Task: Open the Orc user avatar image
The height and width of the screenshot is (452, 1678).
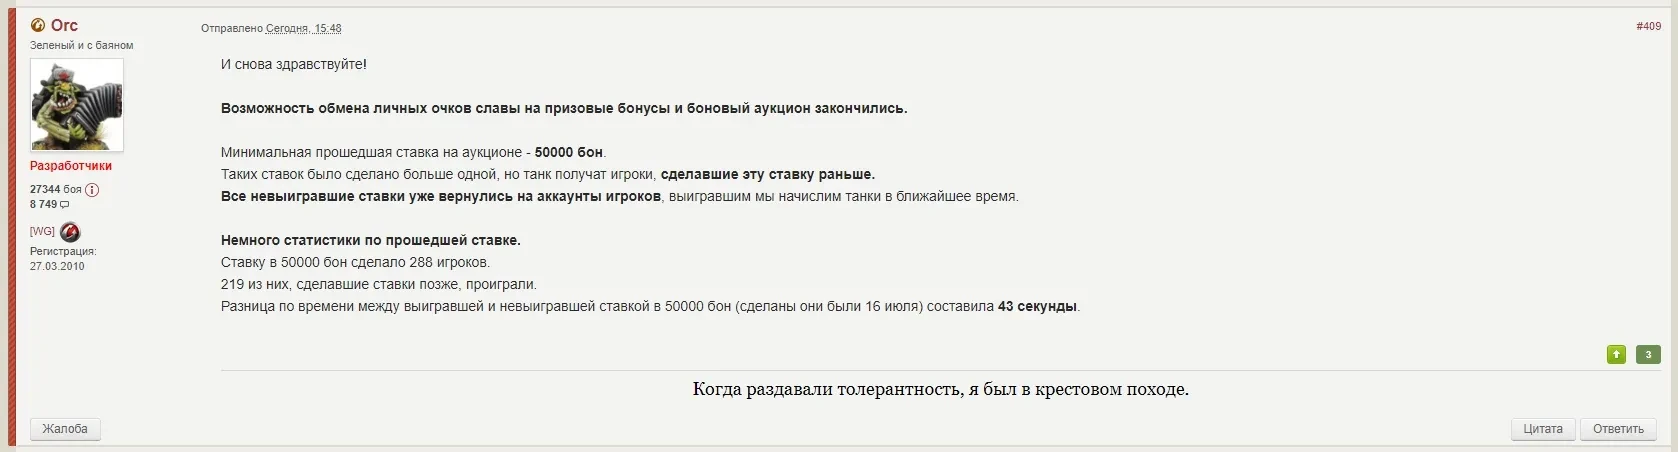Action: (77, 104)
